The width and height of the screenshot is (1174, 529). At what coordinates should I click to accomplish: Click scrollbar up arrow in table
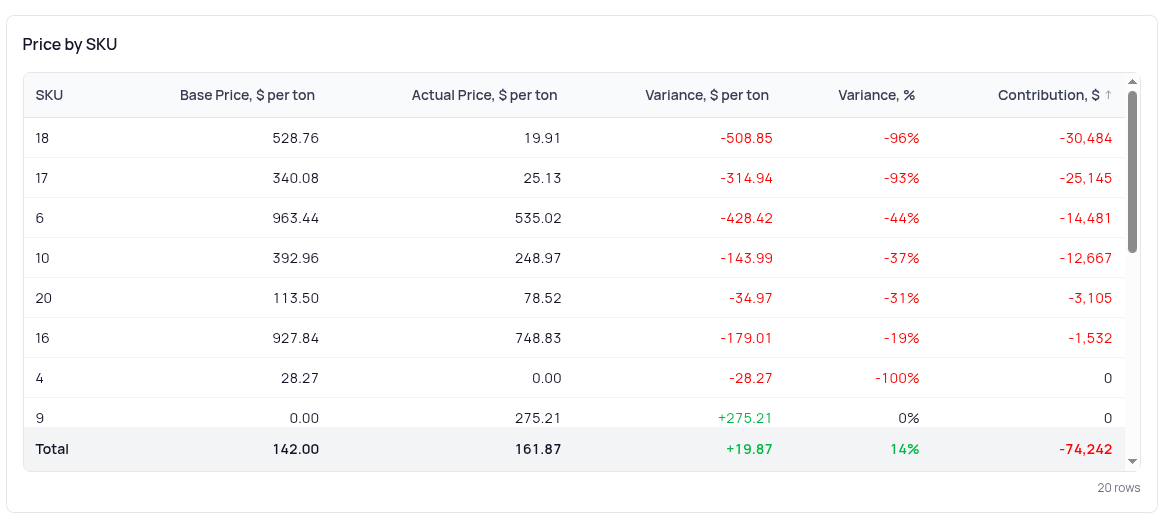pos(1132,82)
